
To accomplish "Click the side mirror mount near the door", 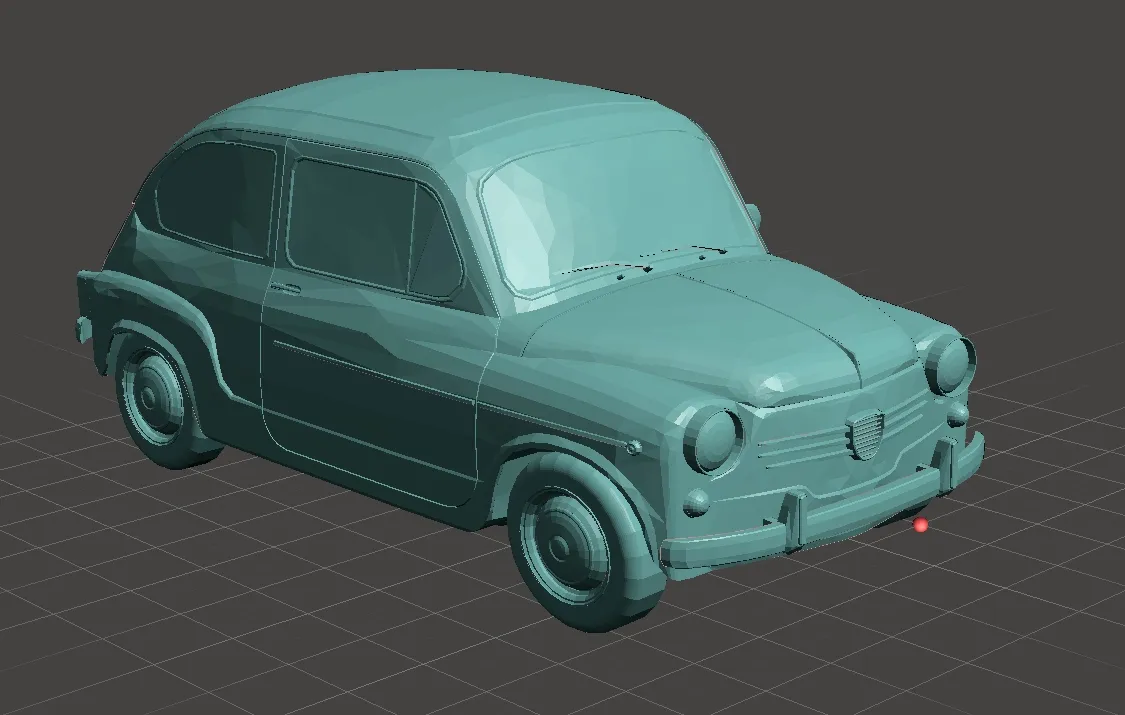I will coord(632,447).
